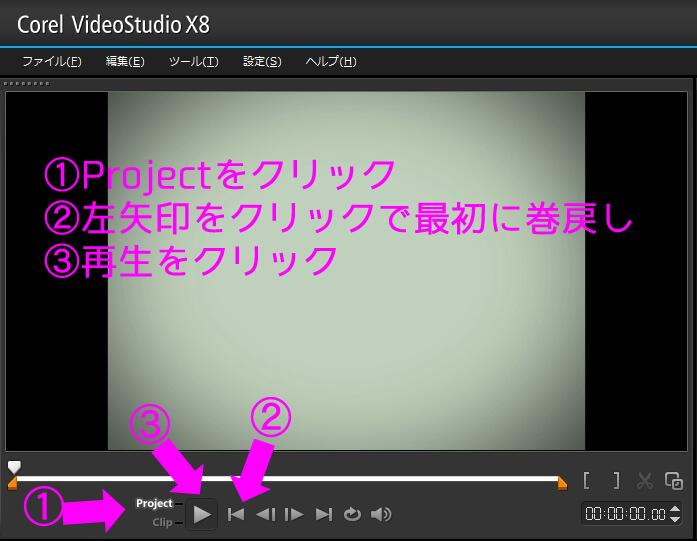Step forward one frame with Next
Image resolution: width=697 pixels, height=541 pixels.
[294, 514]
